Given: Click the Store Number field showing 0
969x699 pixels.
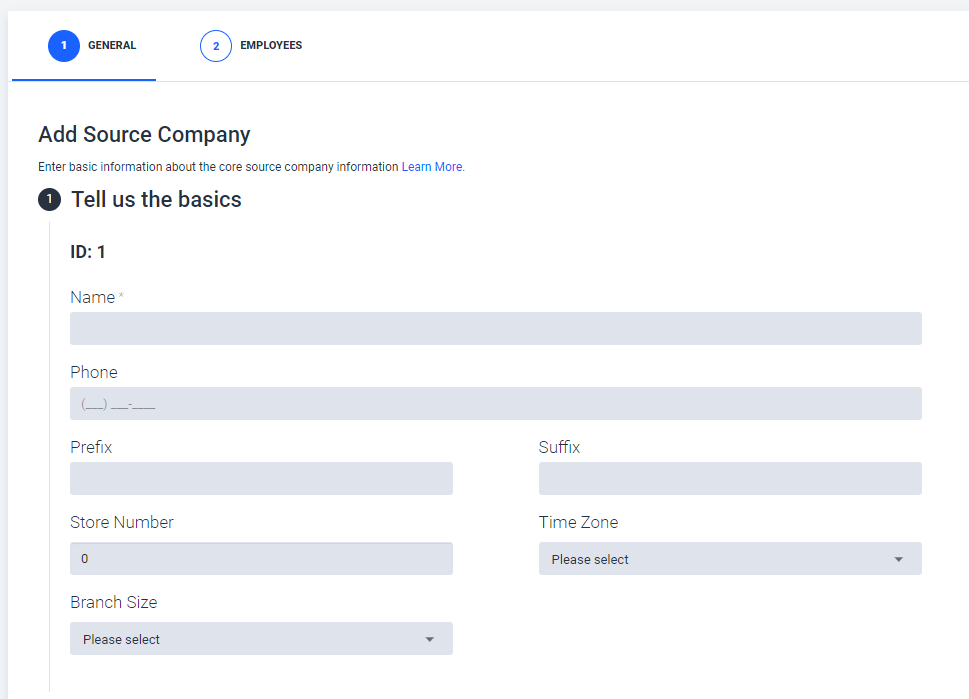Looking at the screenshot, I should [261, 559].
